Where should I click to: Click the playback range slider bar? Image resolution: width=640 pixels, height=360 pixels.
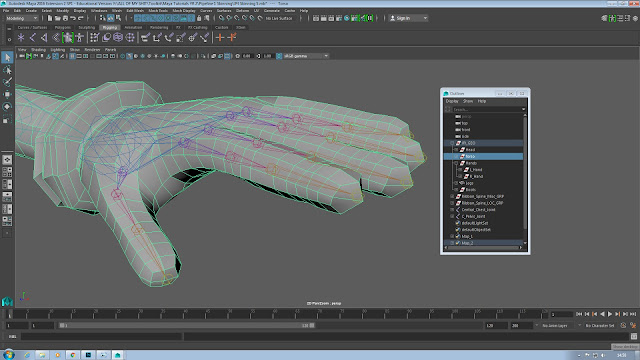[x=187, y=325]
